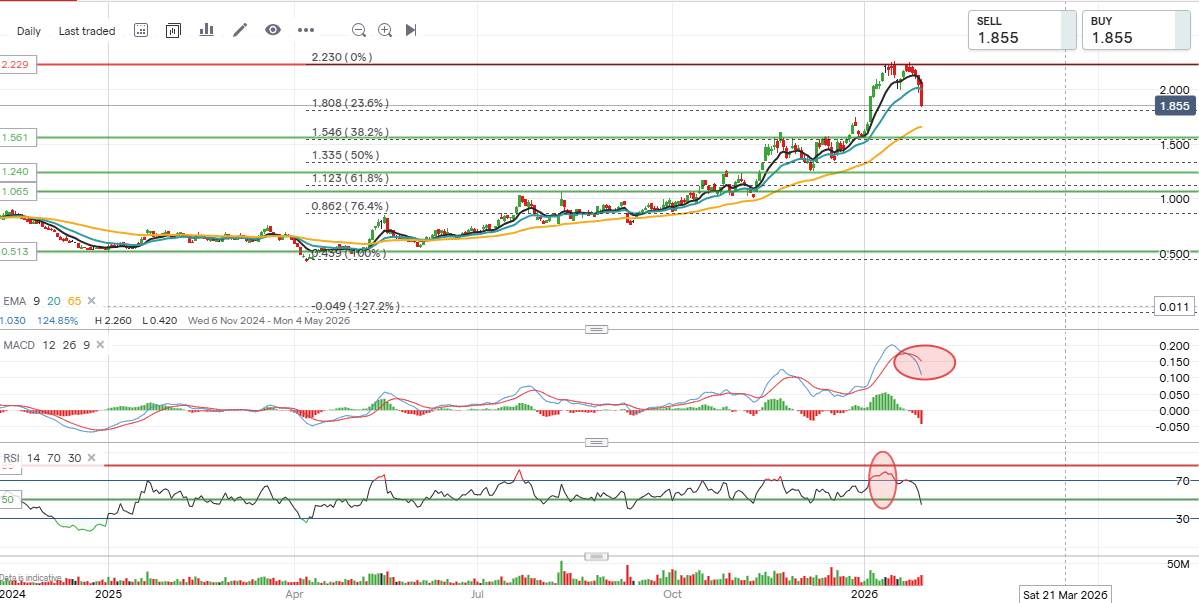Viewport: 1199px width, 603px height.
Task: Open the indicators bar chart icon
Action: [x=207, y=30]
